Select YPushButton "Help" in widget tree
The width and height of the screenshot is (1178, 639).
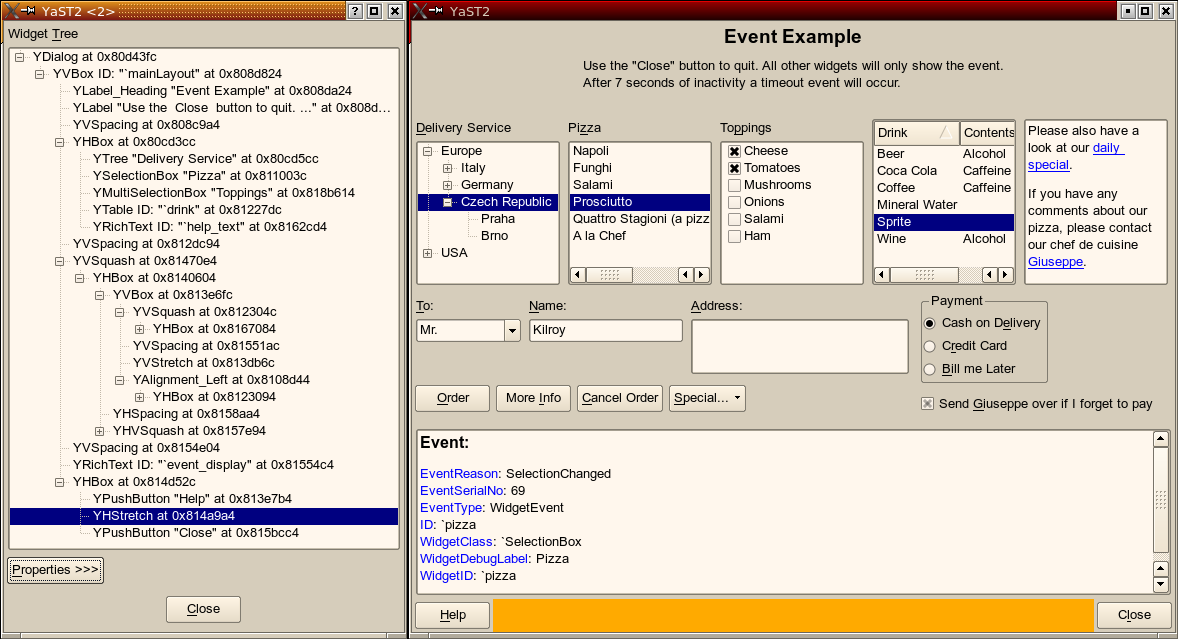(x=191, y=499)
